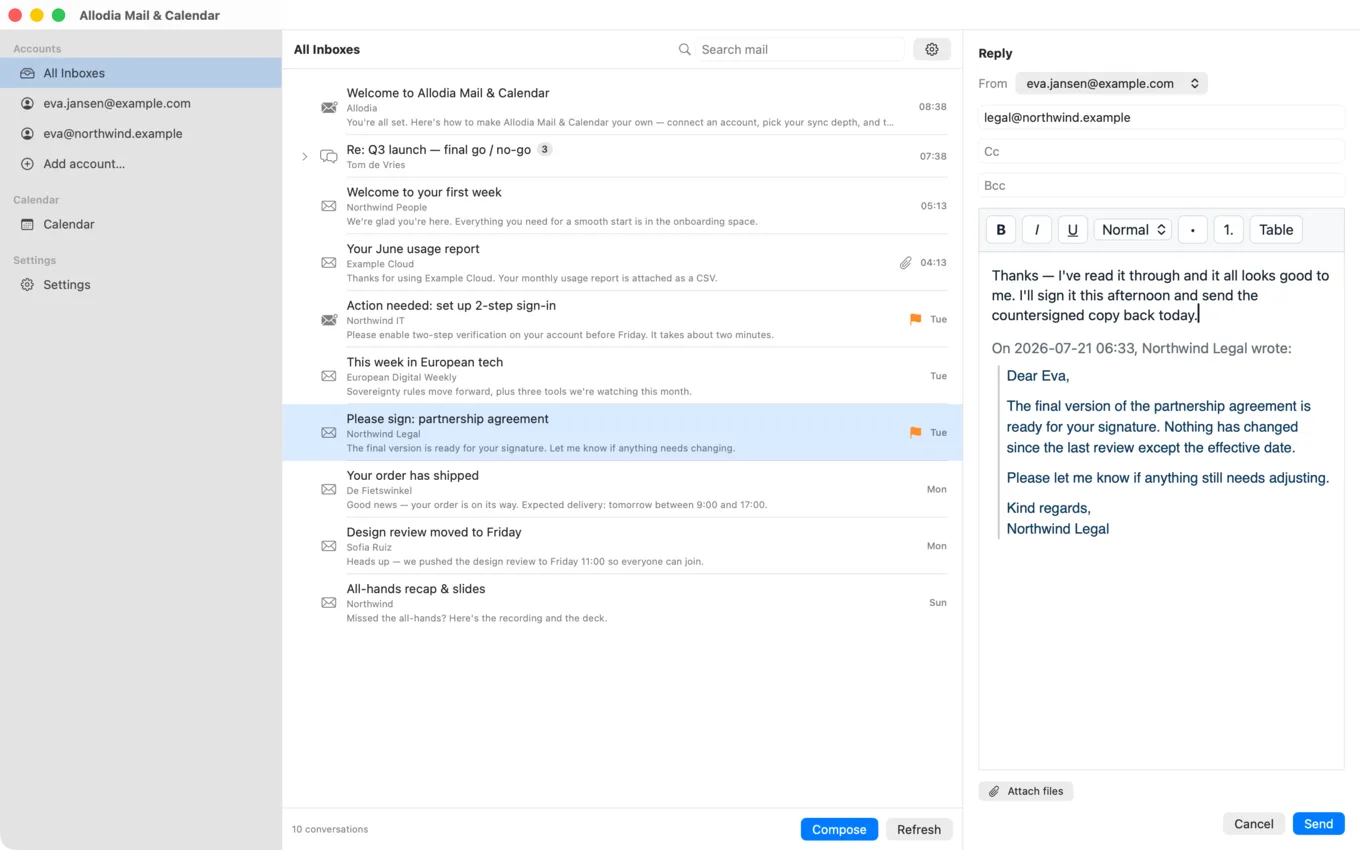Screen dimensions: 1360x850
Task: Open "This week in European tech" message
Action: coord(622,376)
